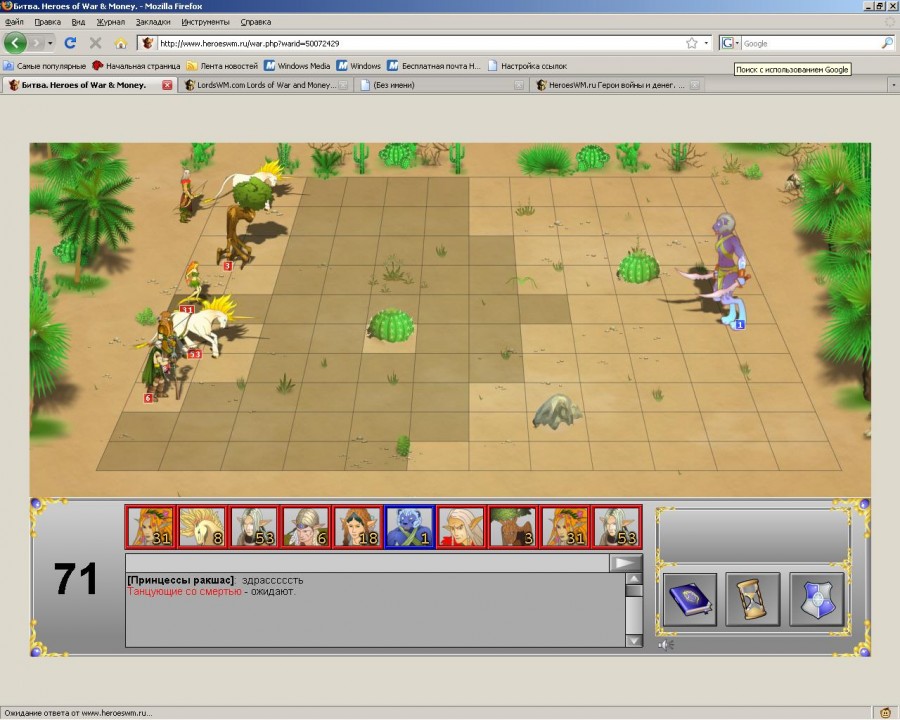
Task: Open the Правка menu
Action: click(x=48, y=22)
